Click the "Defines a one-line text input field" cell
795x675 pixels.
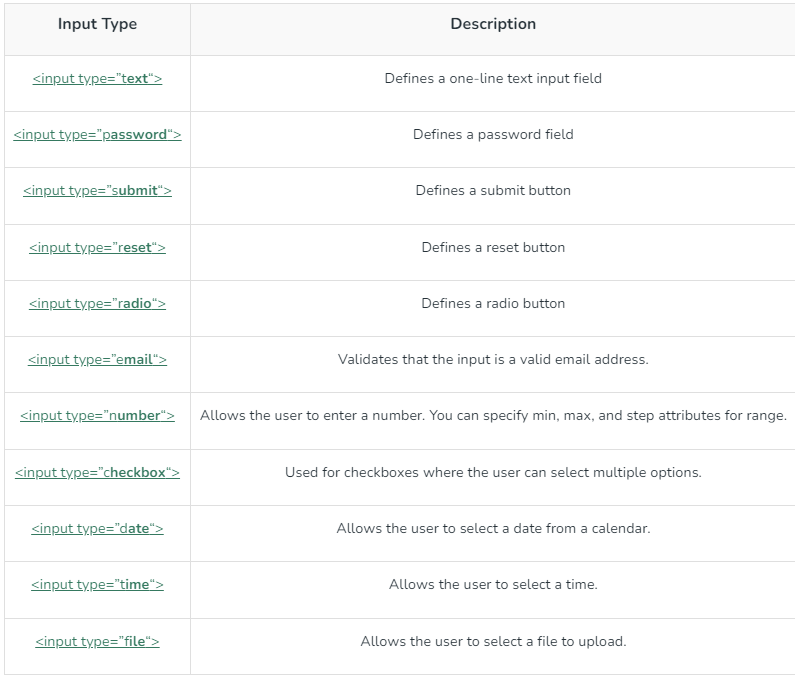(x=493, y=78)
